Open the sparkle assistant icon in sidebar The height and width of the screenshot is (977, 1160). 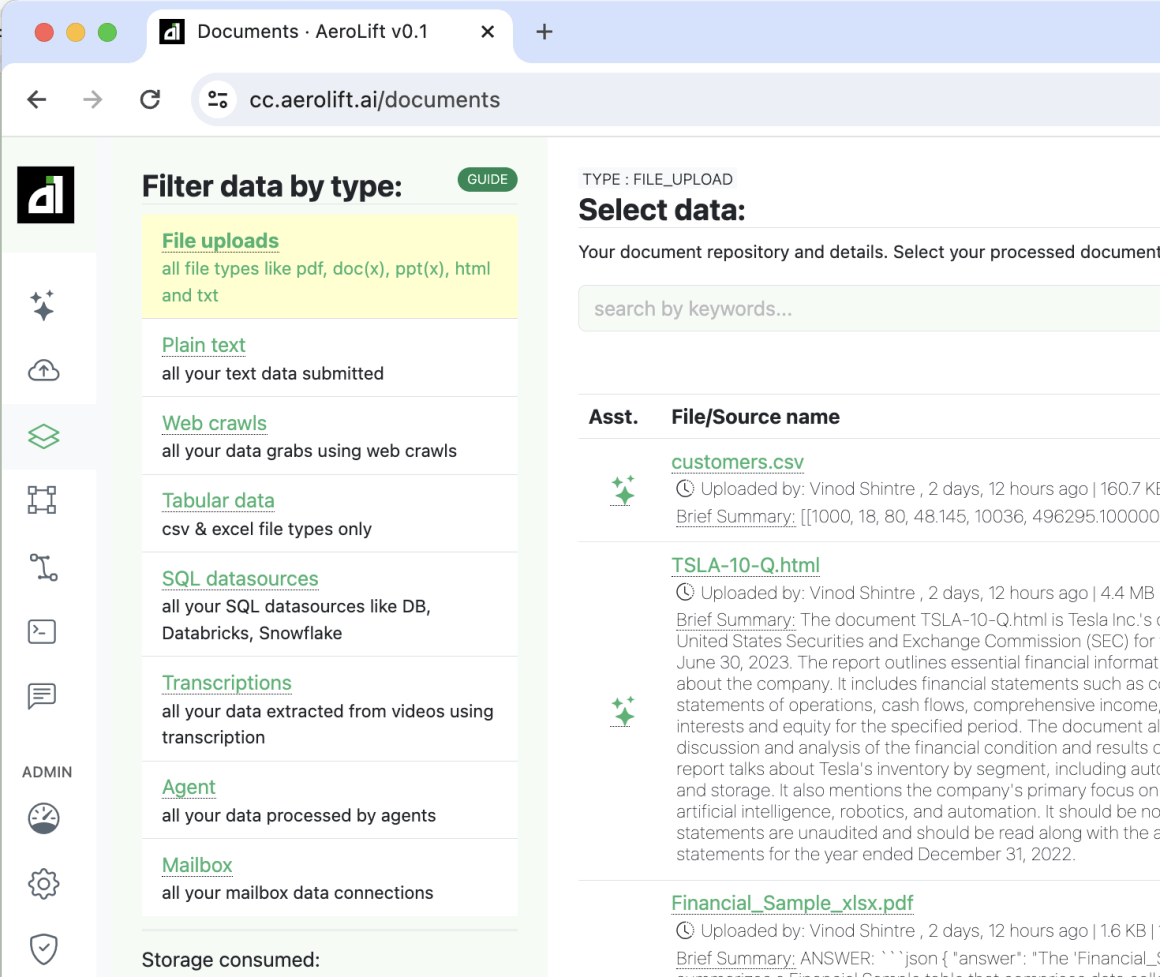click(43, 305)
